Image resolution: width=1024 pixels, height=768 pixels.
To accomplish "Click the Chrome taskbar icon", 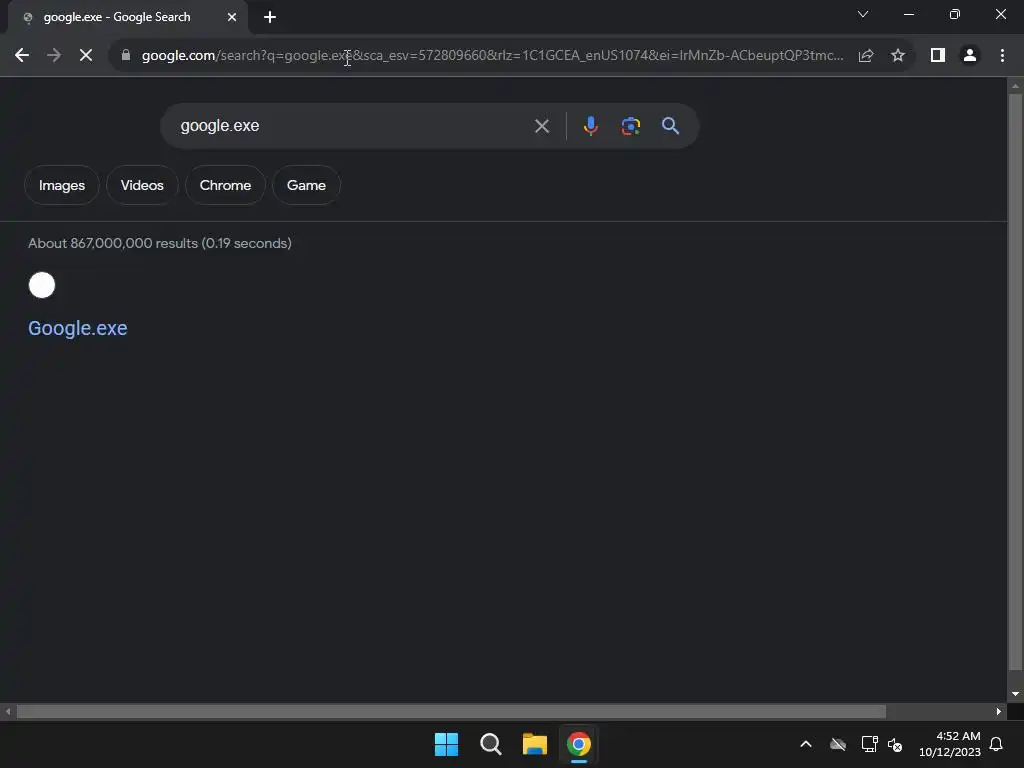I will tap(579, 744).
